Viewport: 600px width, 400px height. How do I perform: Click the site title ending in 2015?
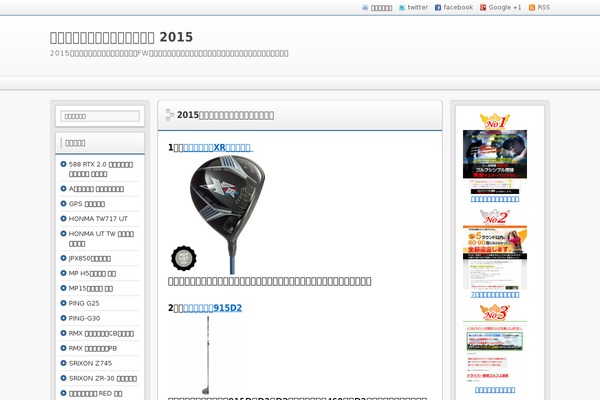[121, 37]
